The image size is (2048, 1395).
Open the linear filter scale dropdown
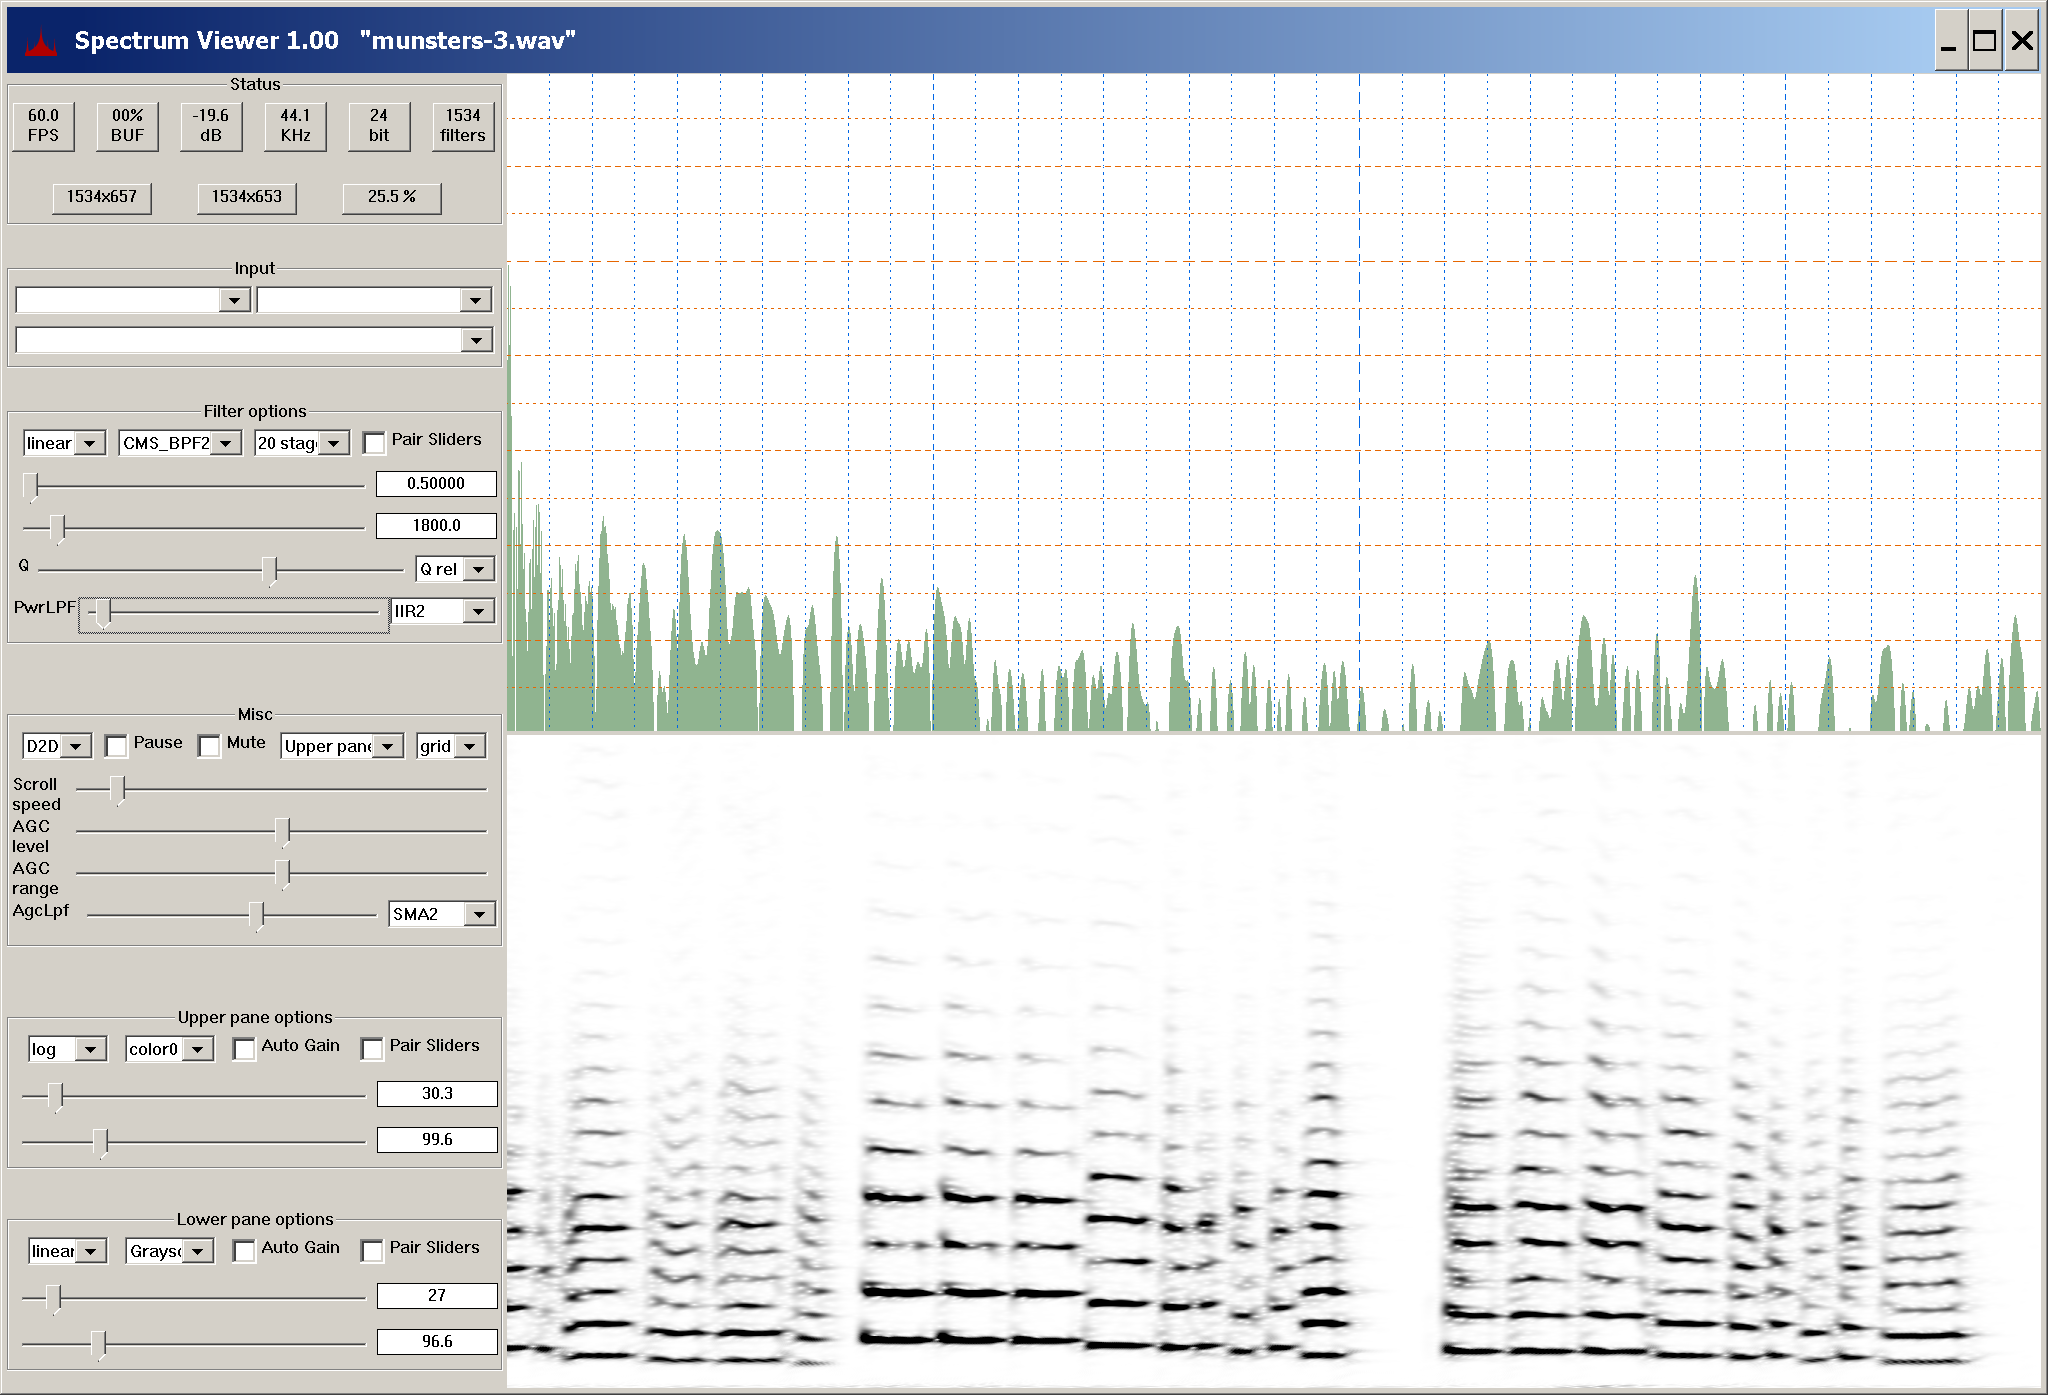[x=64, y=443]
